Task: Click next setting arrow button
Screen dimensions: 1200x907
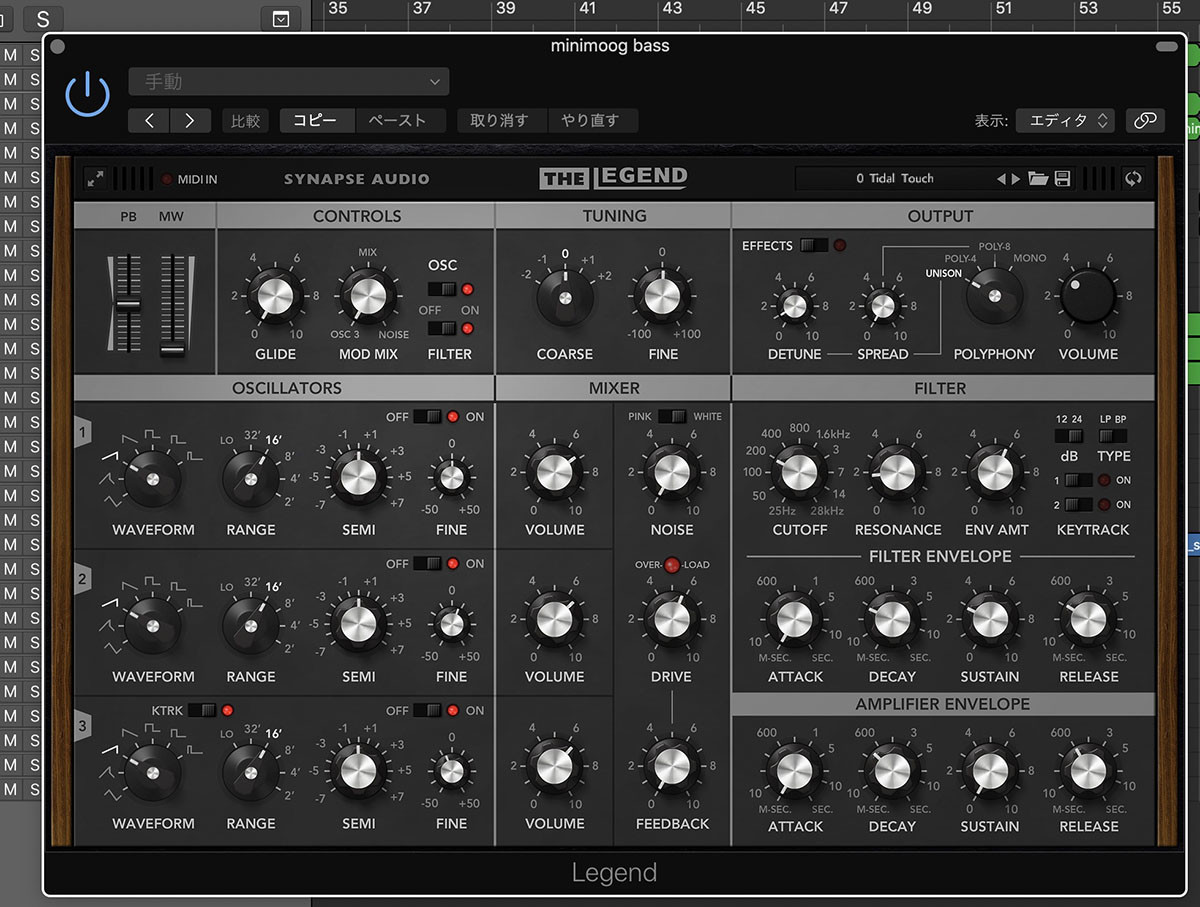Action: [189, 120]
